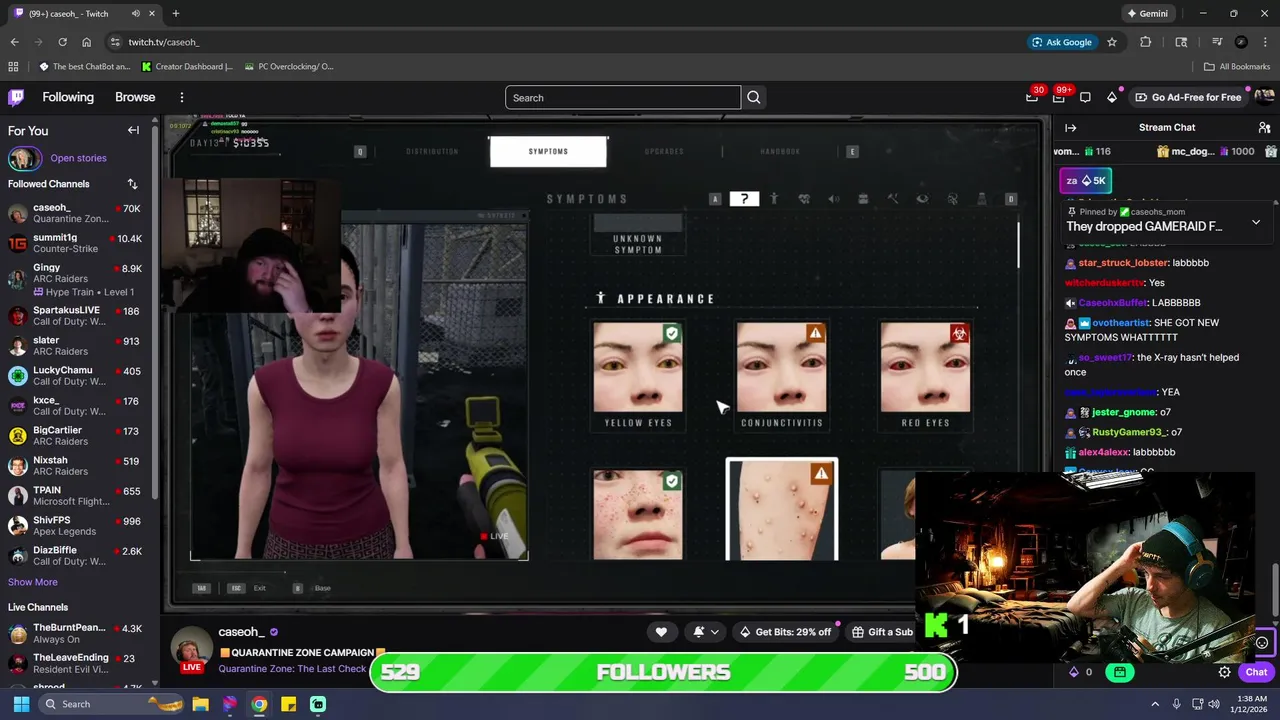The image size is (1280, 720).
Task: Select the Yellow Eyes symptom thumbnail
Action: click(638, 367)
